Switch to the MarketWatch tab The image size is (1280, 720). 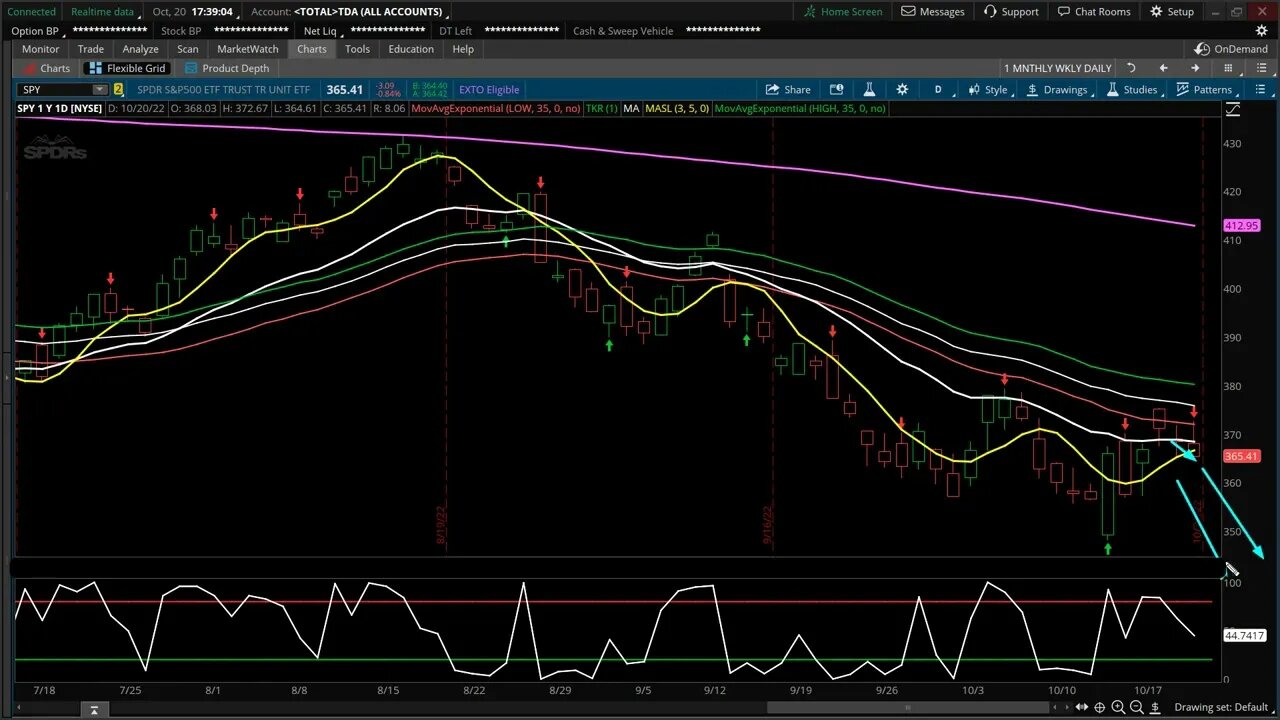point(248,49)
